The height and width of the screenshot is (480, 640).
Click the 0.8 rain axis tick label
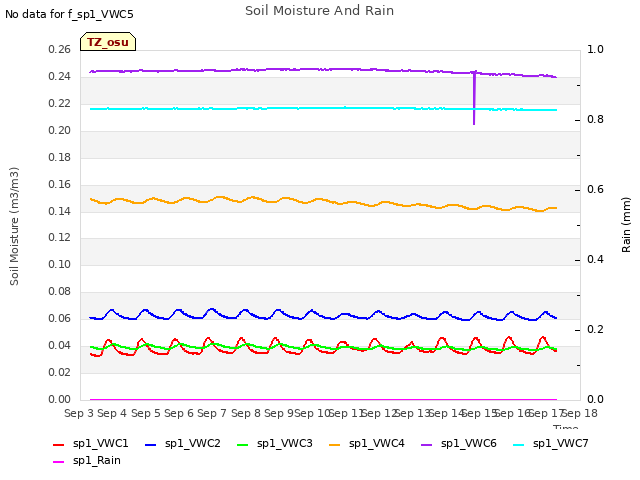tap(595, 120)
